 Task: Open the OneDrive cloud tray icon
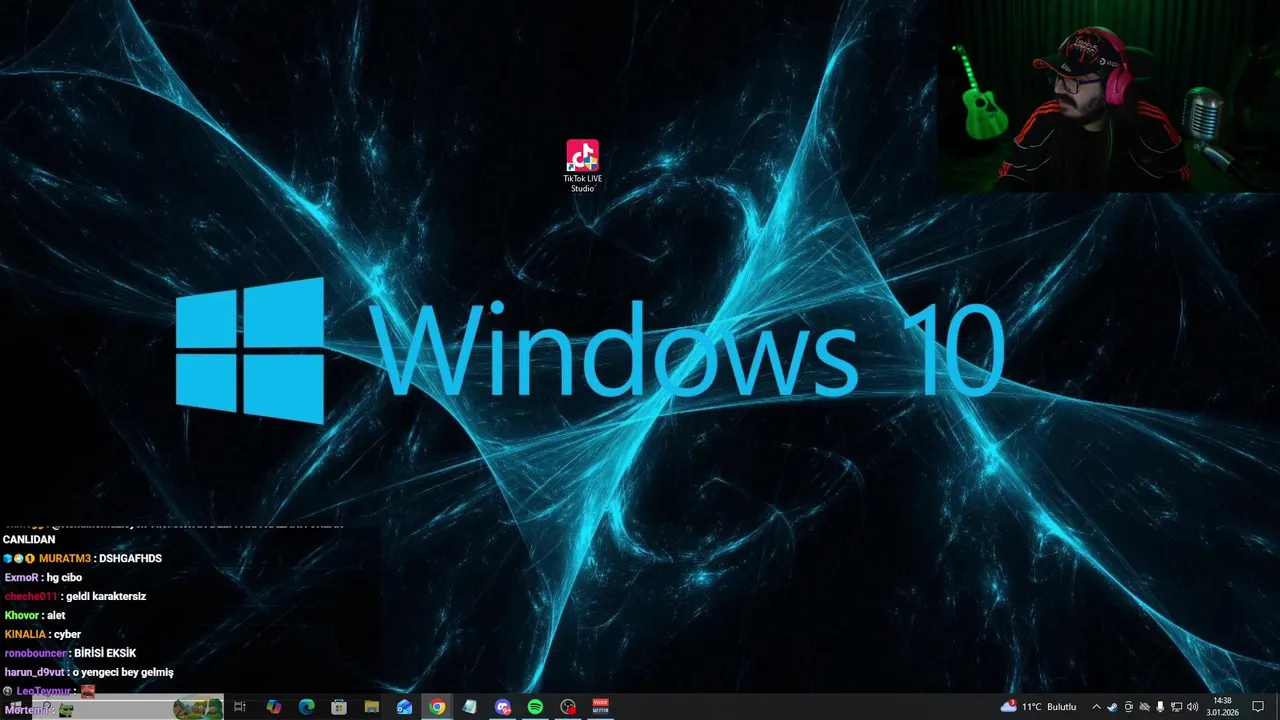1145,707
